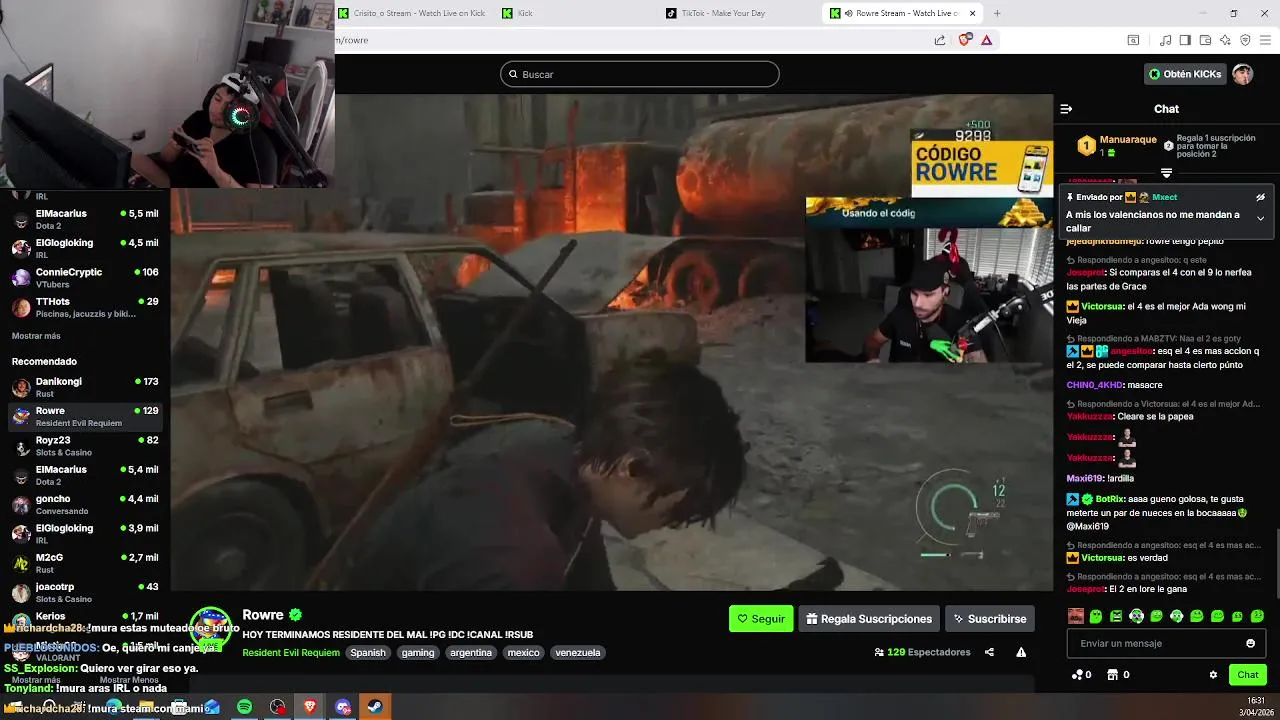Open the emoji picker smiley icon
This screenshot has width=1280, height=720.
[1250, 643]
